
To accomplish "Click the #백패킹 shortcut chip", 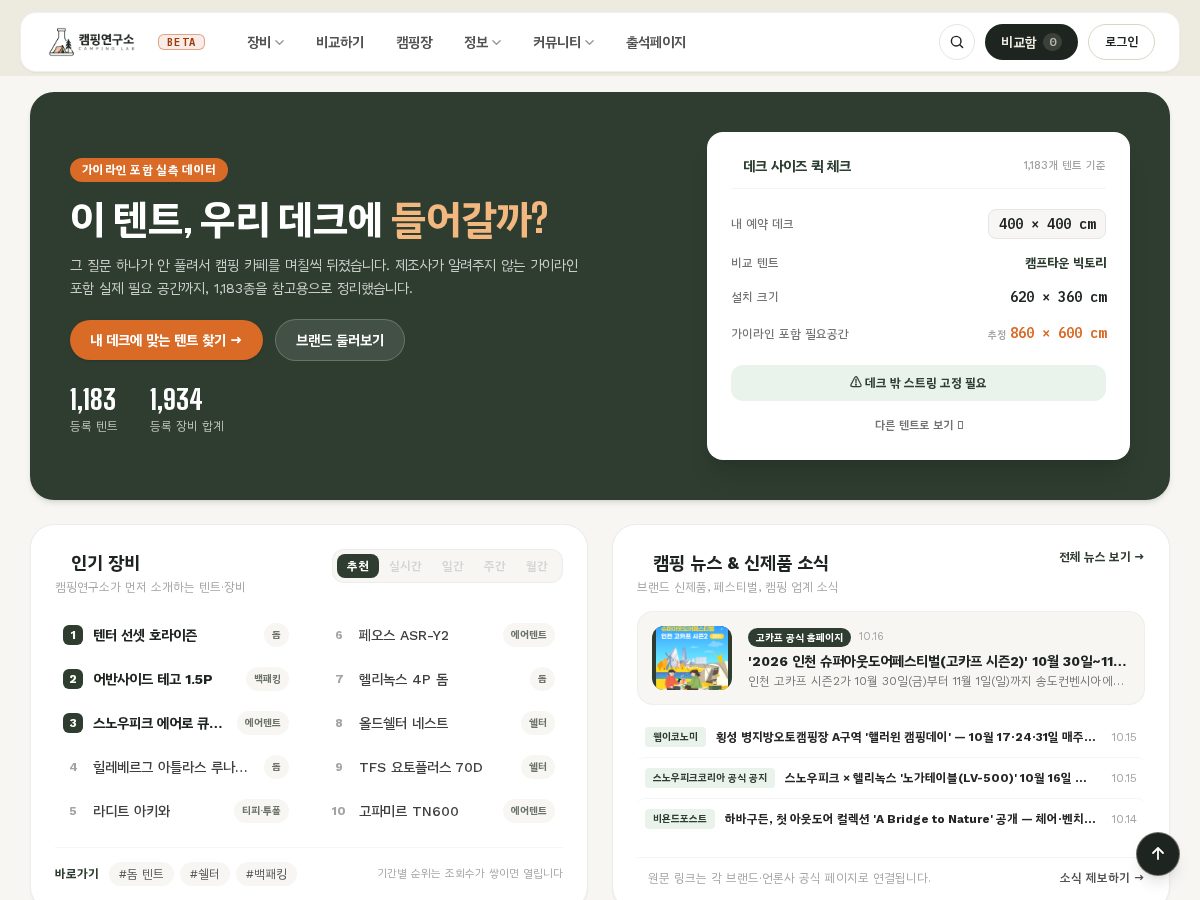I will [x=266, y=874].
